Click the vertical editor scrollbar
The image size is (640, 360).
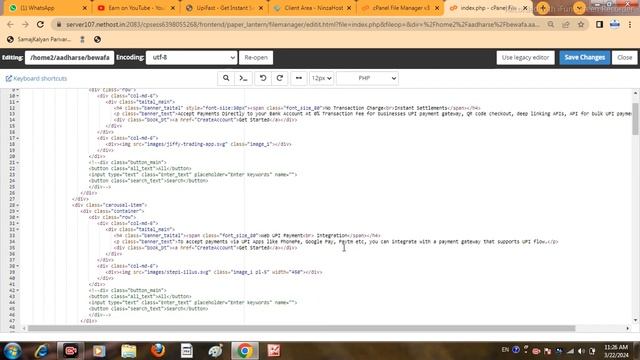(x=635, y=118)
